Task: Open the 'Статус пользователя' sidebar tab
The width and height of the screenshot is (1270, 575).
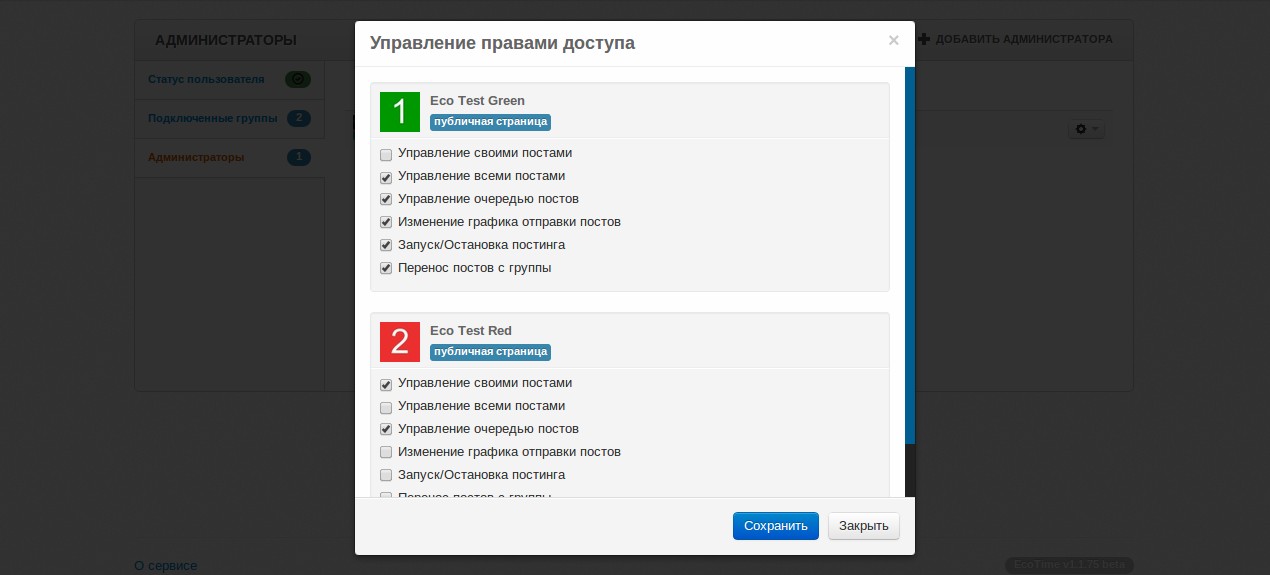Action: pyautogui.click(x=206, y=79)
